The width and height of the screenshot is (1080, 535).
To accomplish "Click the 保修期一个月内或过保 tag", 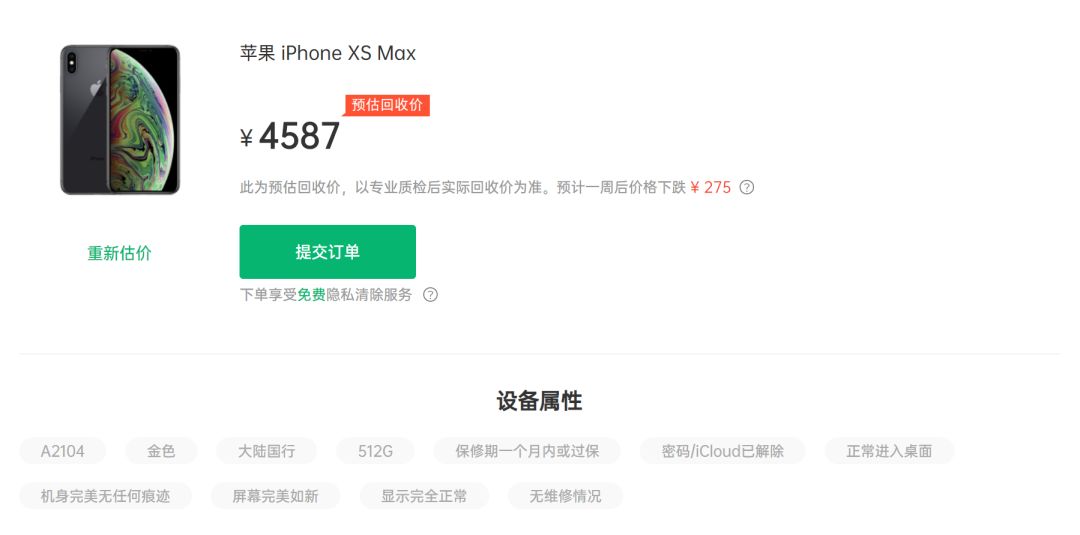I will pos(527,451).
